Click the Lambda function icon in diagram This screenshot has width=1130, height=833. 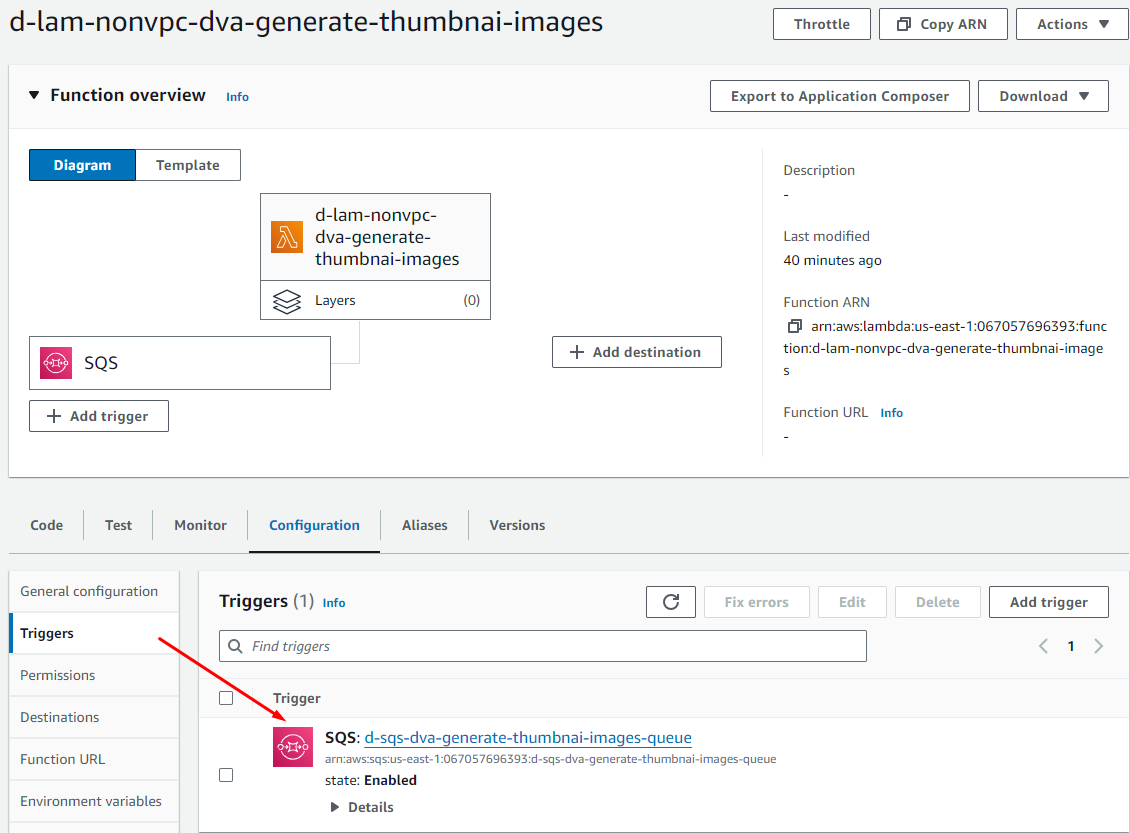click(287, 237)
